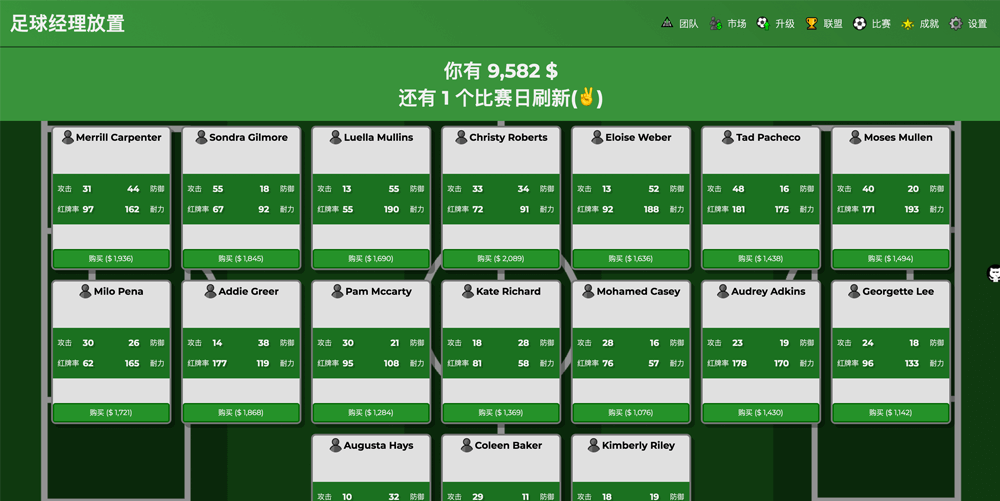Click the 足球经理放置 game title
Screen dimensions: 1000x501
pos(67,24)
